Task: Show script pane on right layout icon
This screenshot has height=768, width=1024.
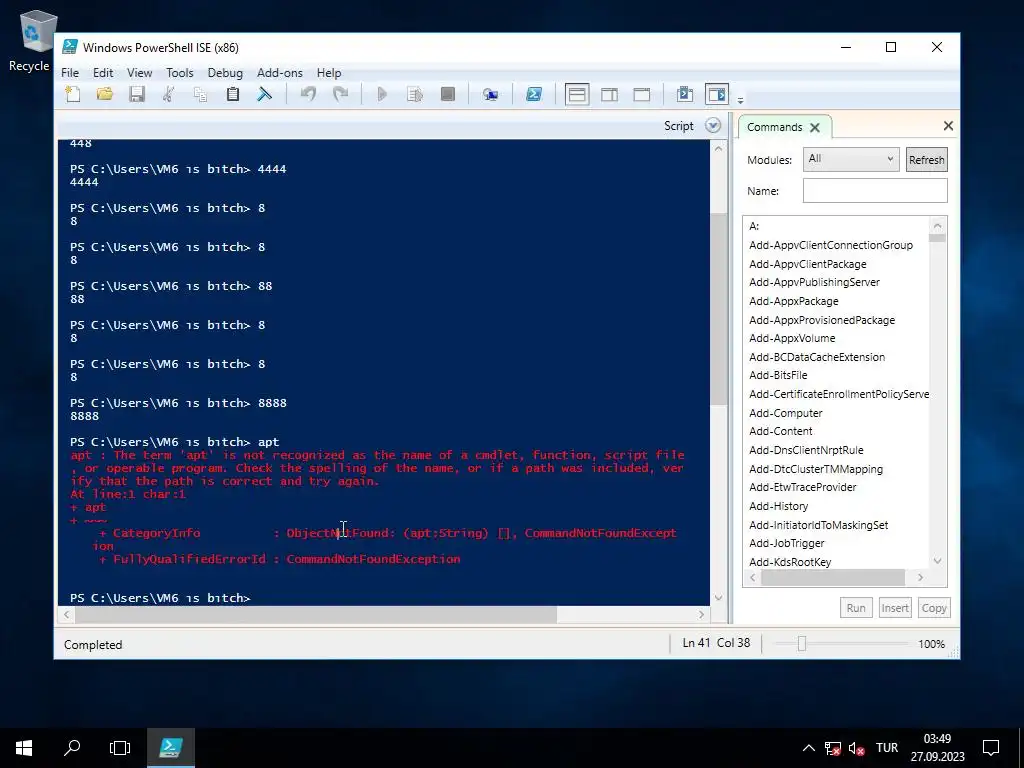Action: [x=609, y=95]
